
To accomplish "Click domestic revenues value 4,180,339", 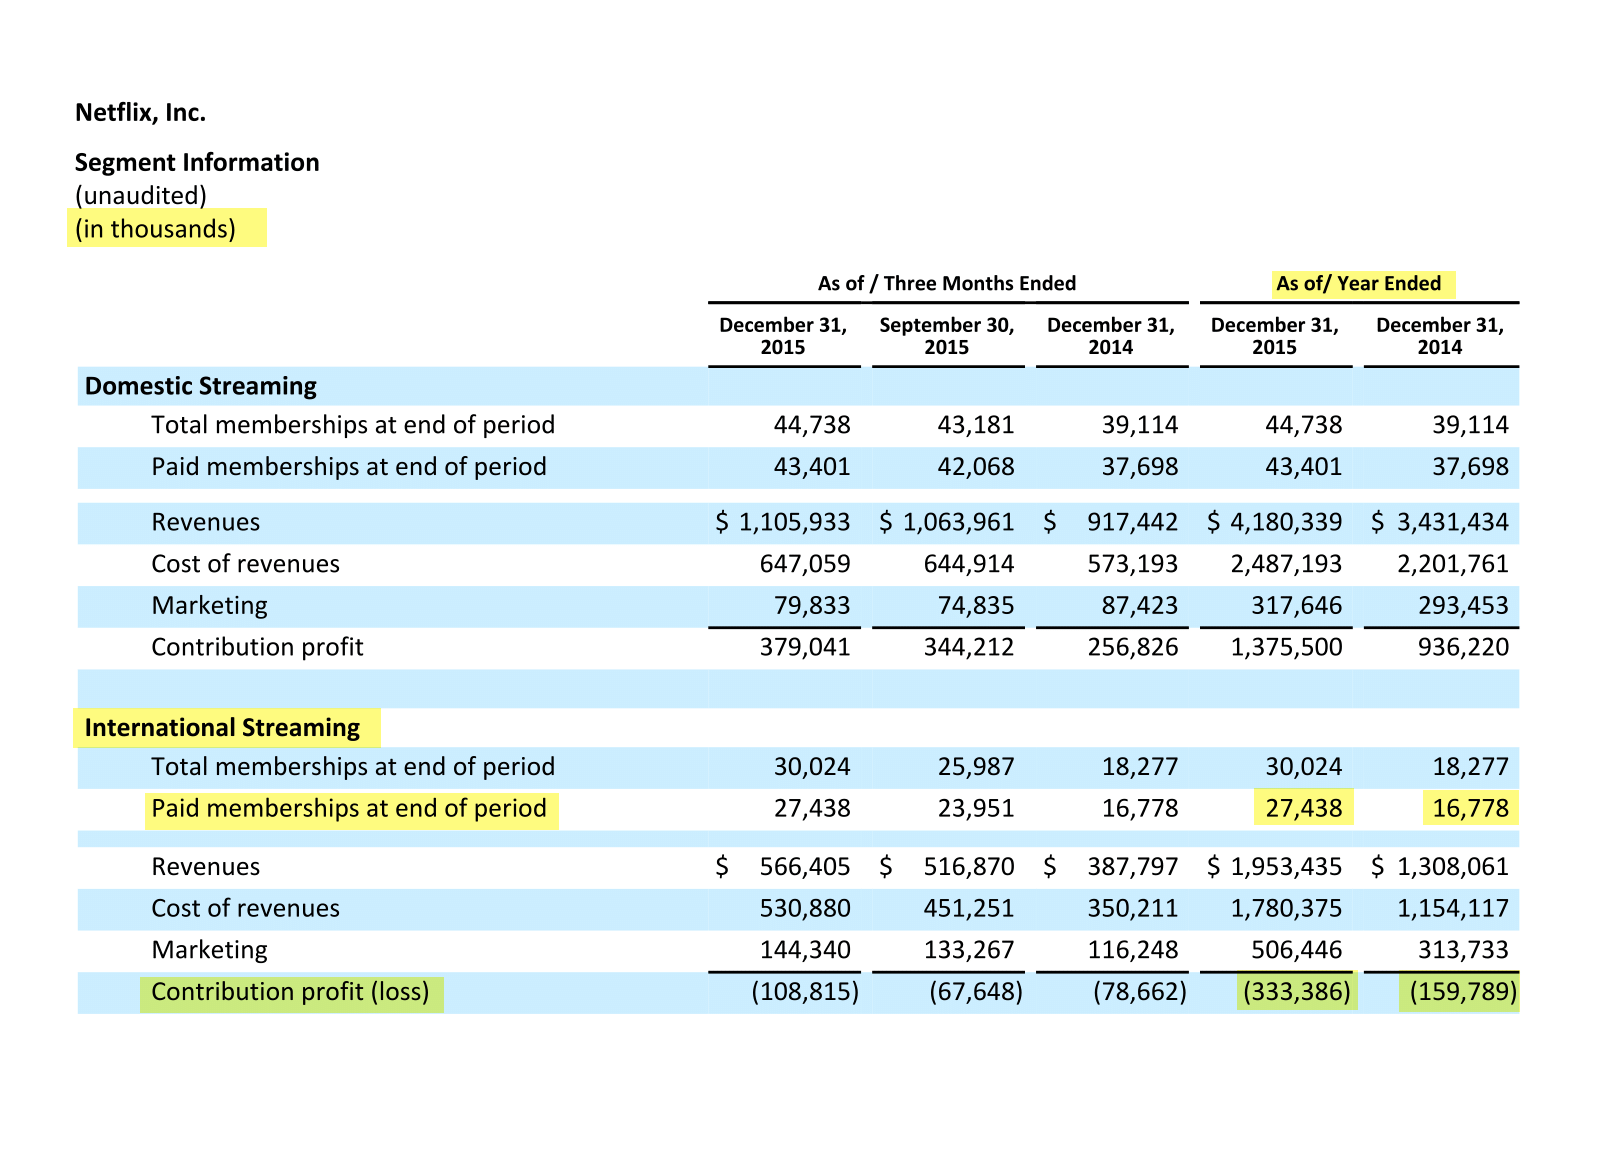I will pos(1286,522).
